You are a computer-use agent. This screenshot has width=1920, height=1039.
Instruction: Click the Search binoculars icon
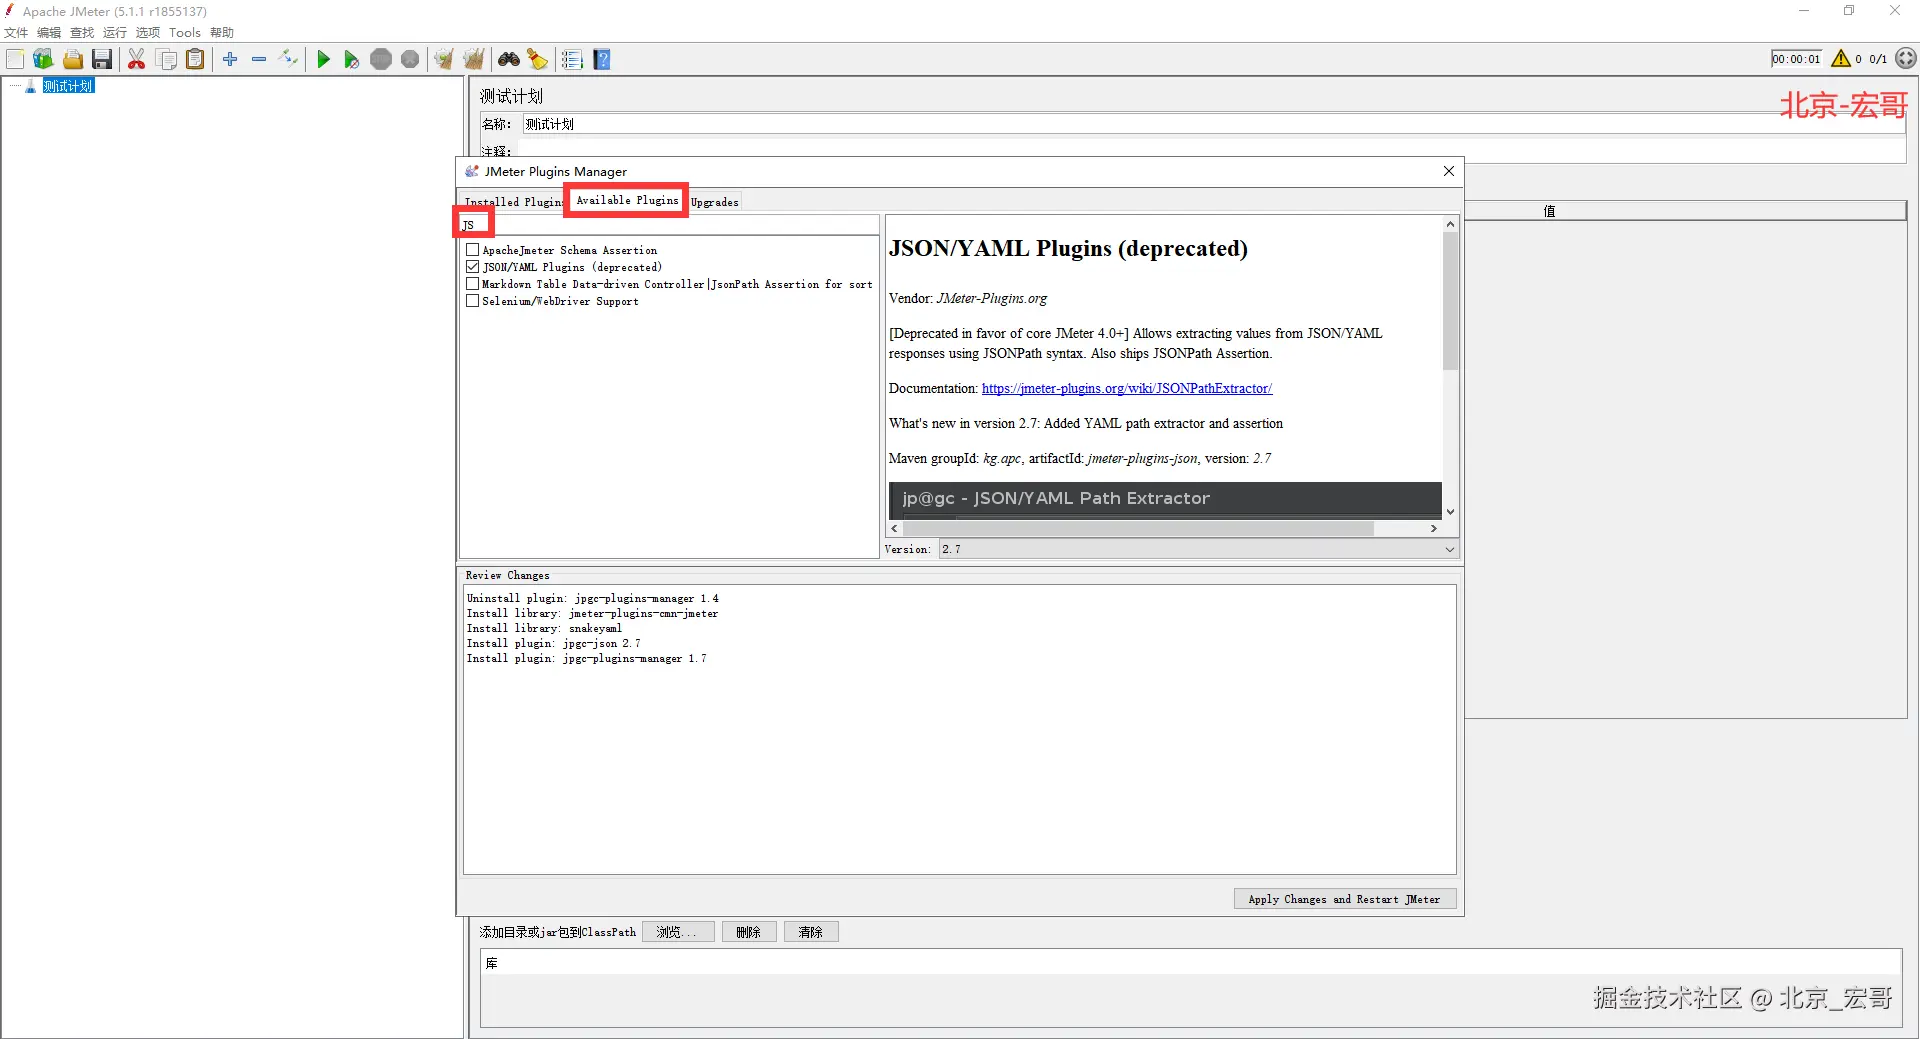pyautogui.click(x=509, y=60)
